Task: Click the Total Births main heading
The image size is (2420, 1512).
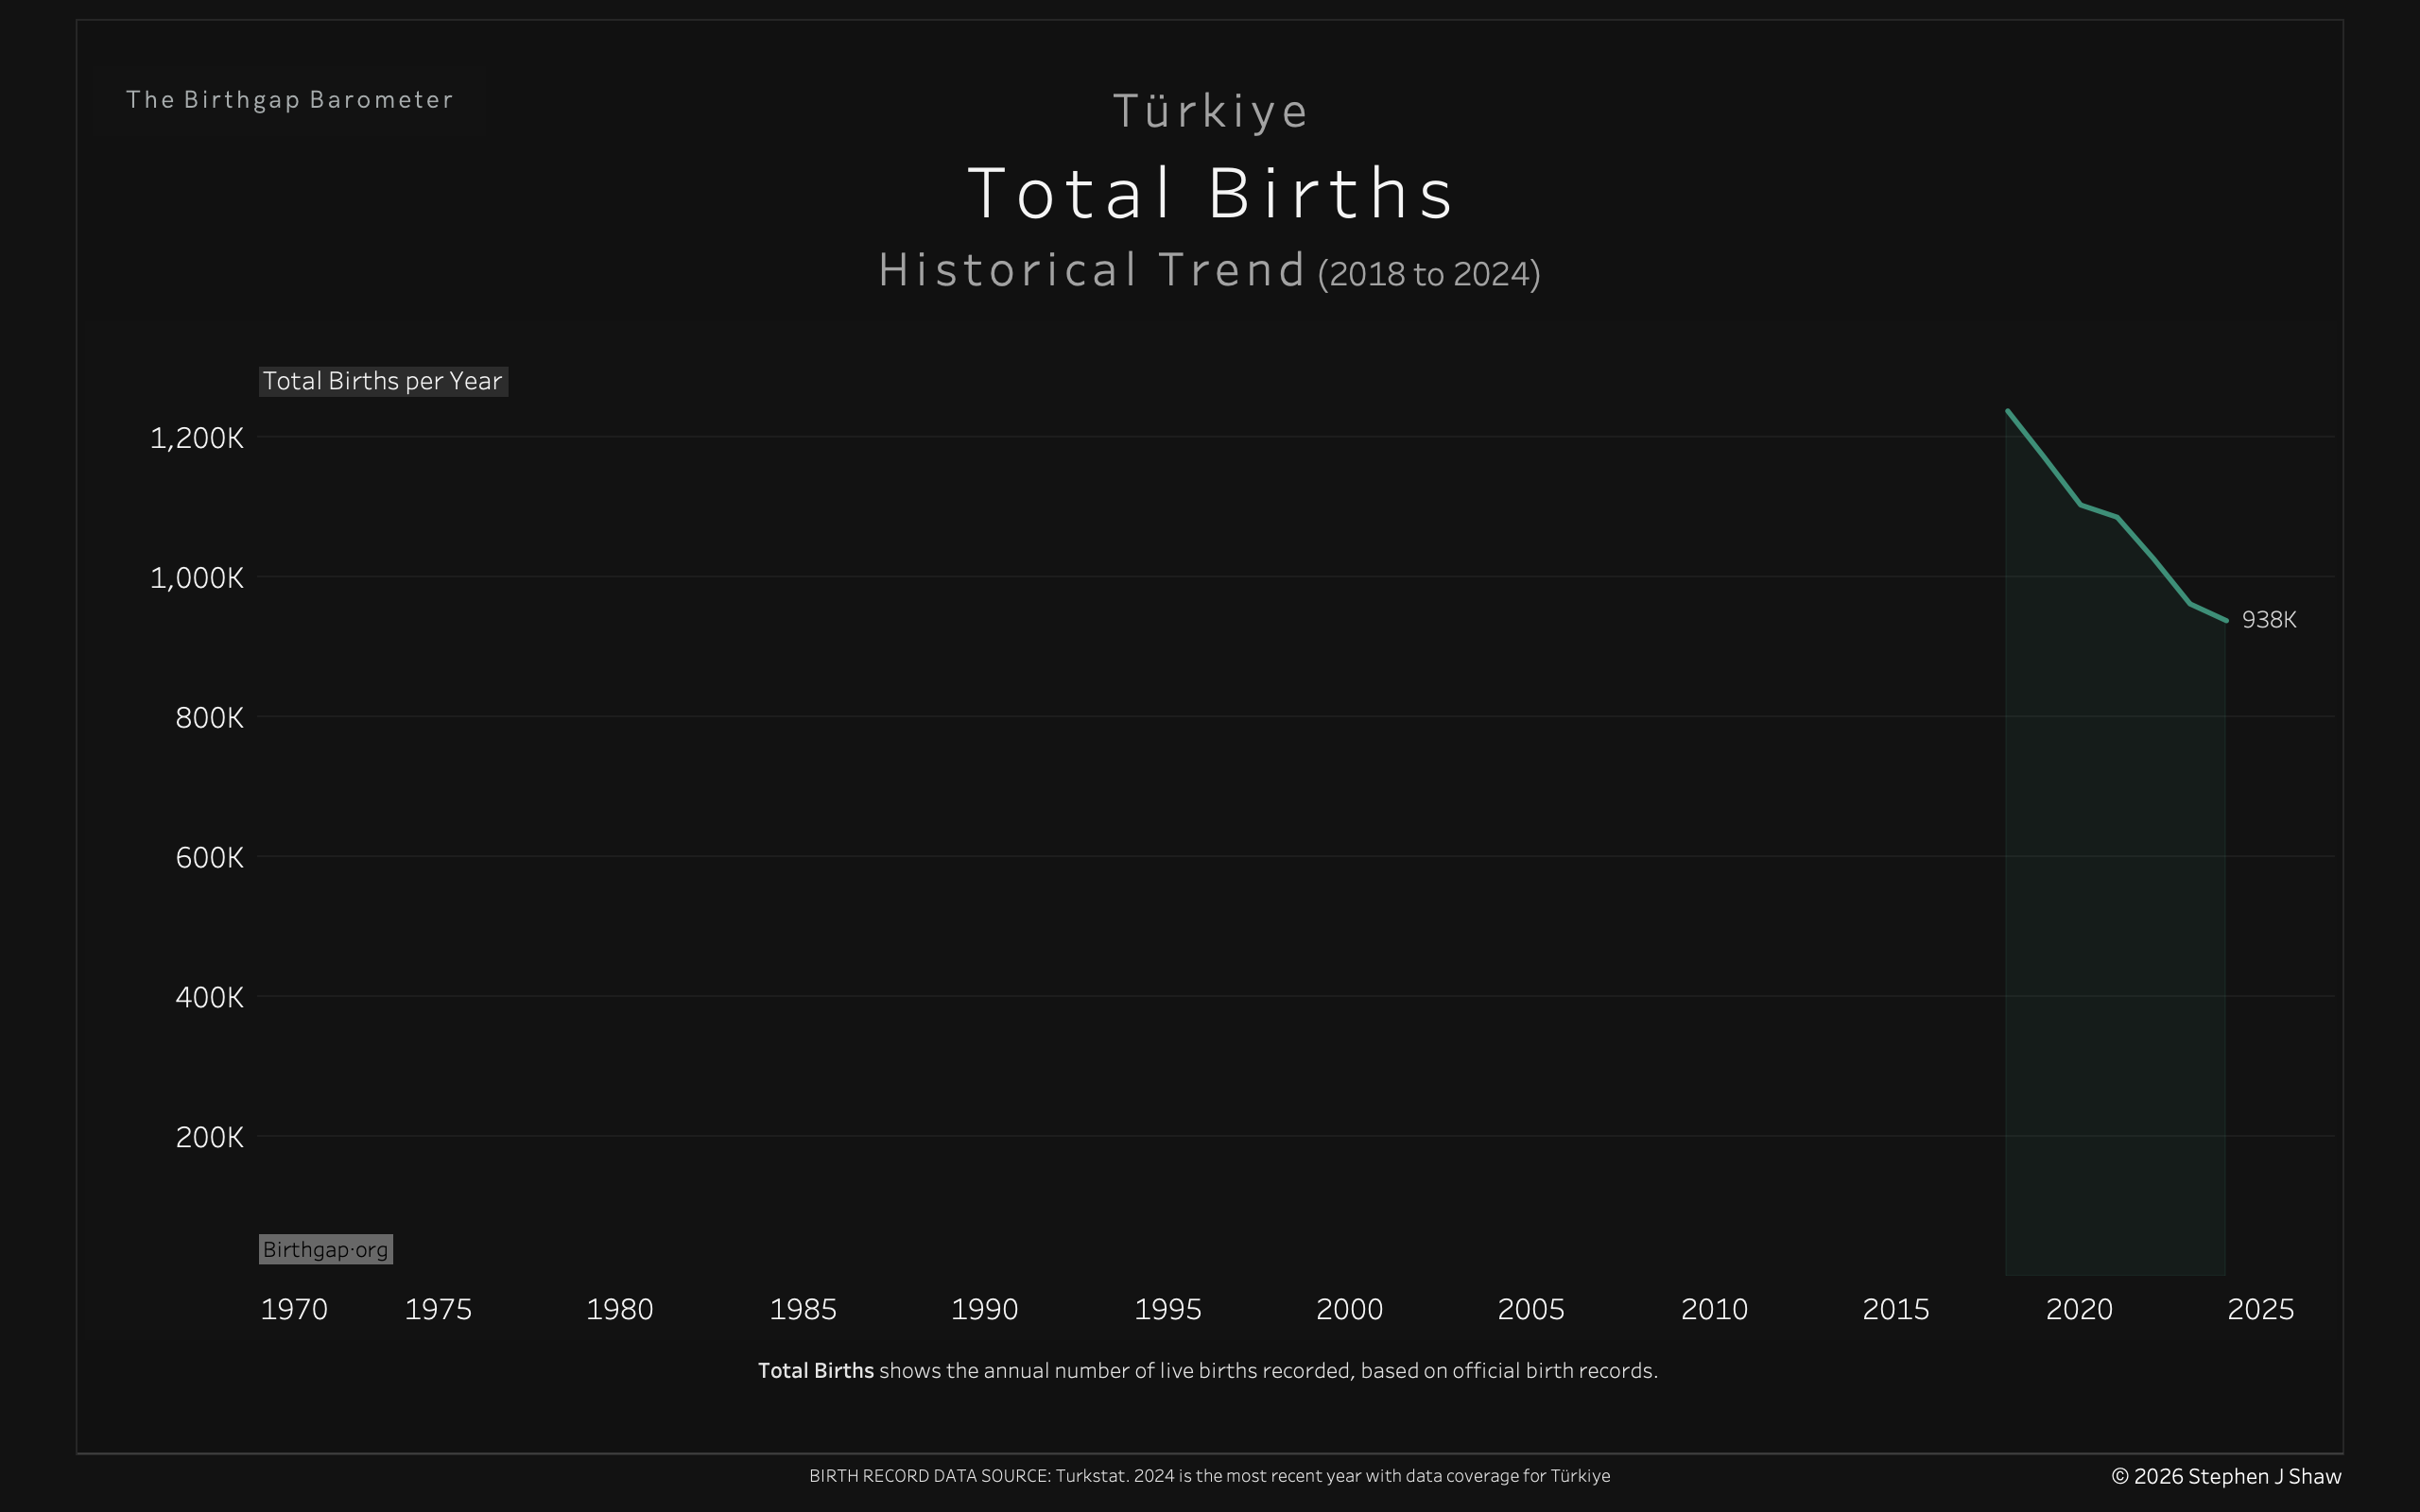Action: (1210, 193)
